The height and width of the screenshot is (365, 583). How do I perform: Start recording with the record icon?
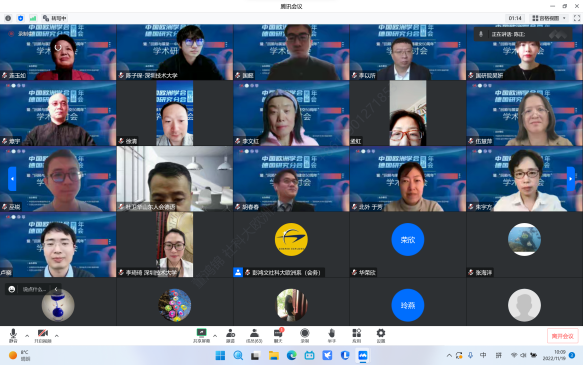305,335
